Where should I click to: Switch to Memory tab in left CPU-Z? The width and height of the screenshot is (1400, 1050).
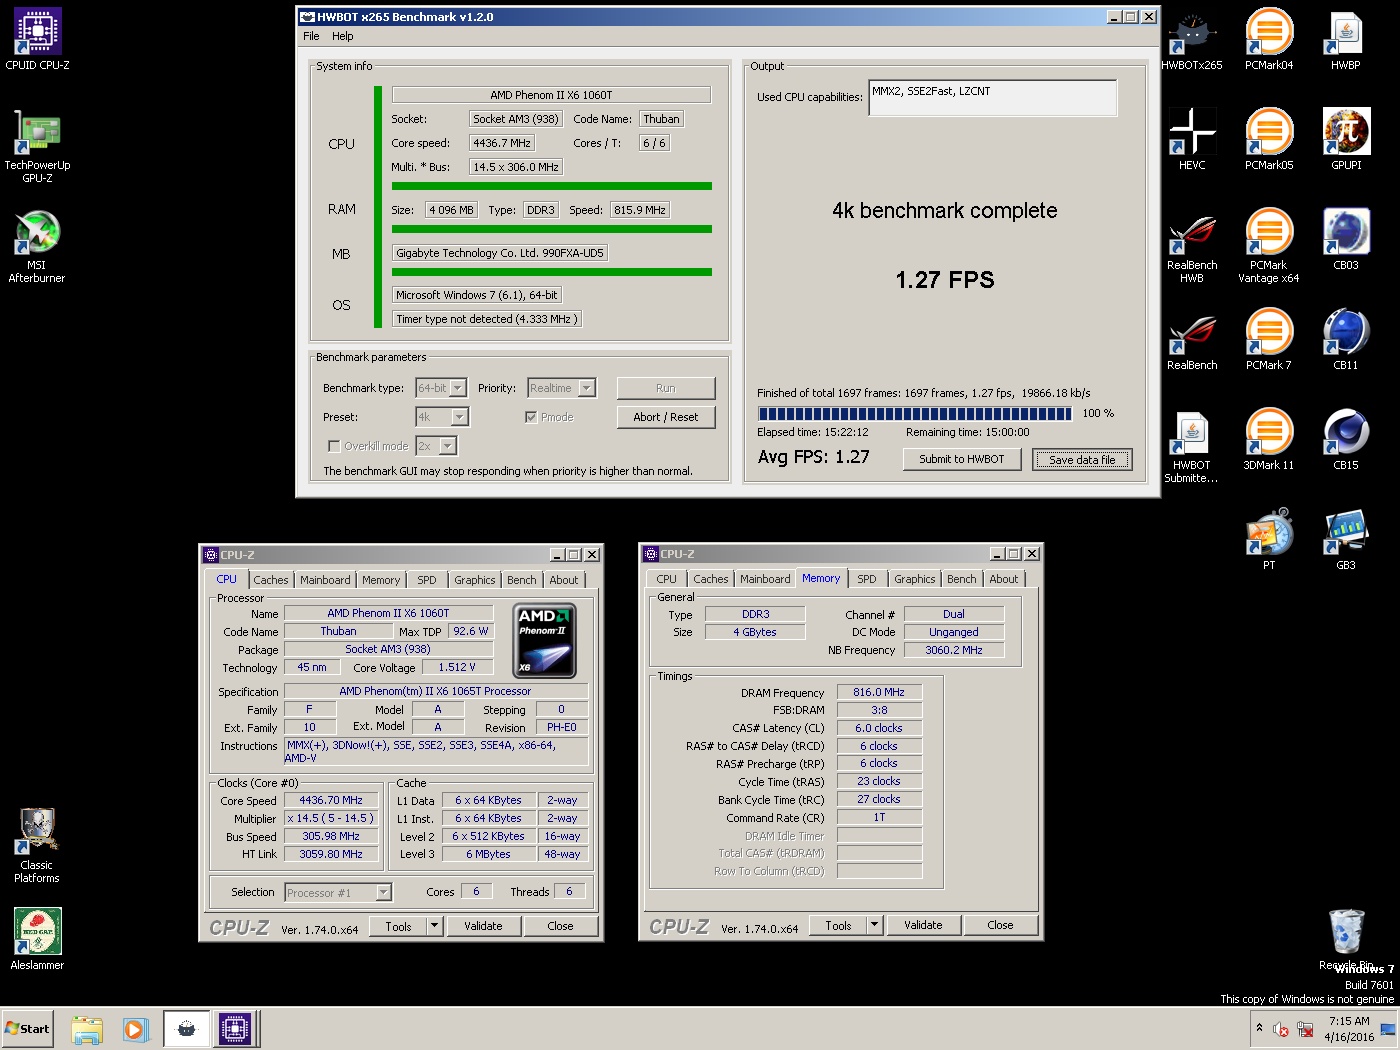click(381, 580)
